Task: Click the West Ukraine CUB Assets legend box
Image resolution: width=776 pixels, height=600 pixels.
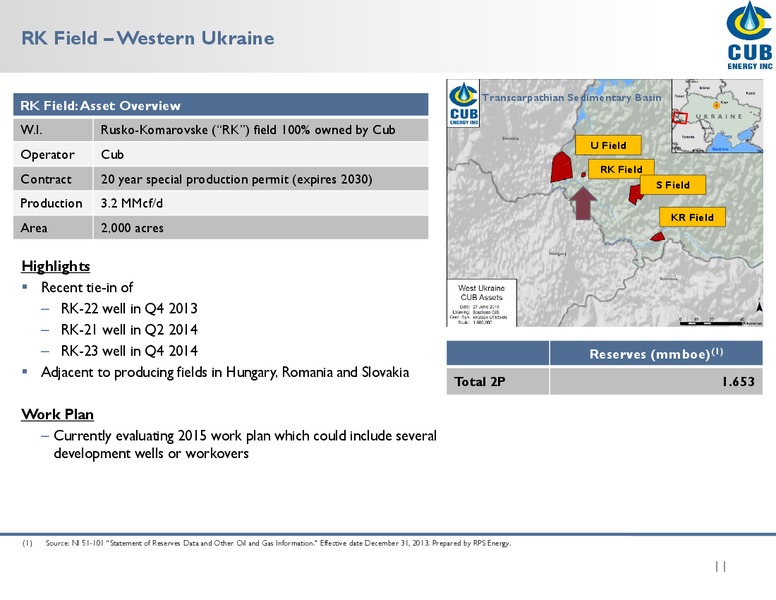Action: pyautogui.click(x=482, y=303)
